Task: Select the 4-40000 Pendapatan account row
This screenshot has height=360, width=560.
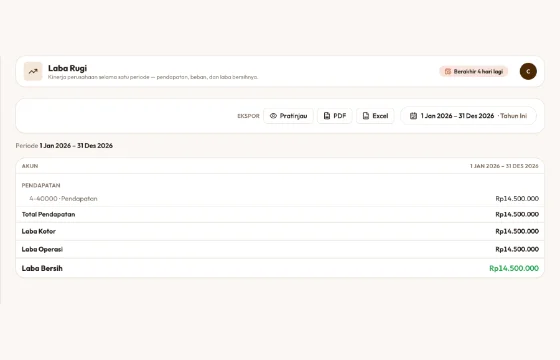Action: click(x=280, y=199)
